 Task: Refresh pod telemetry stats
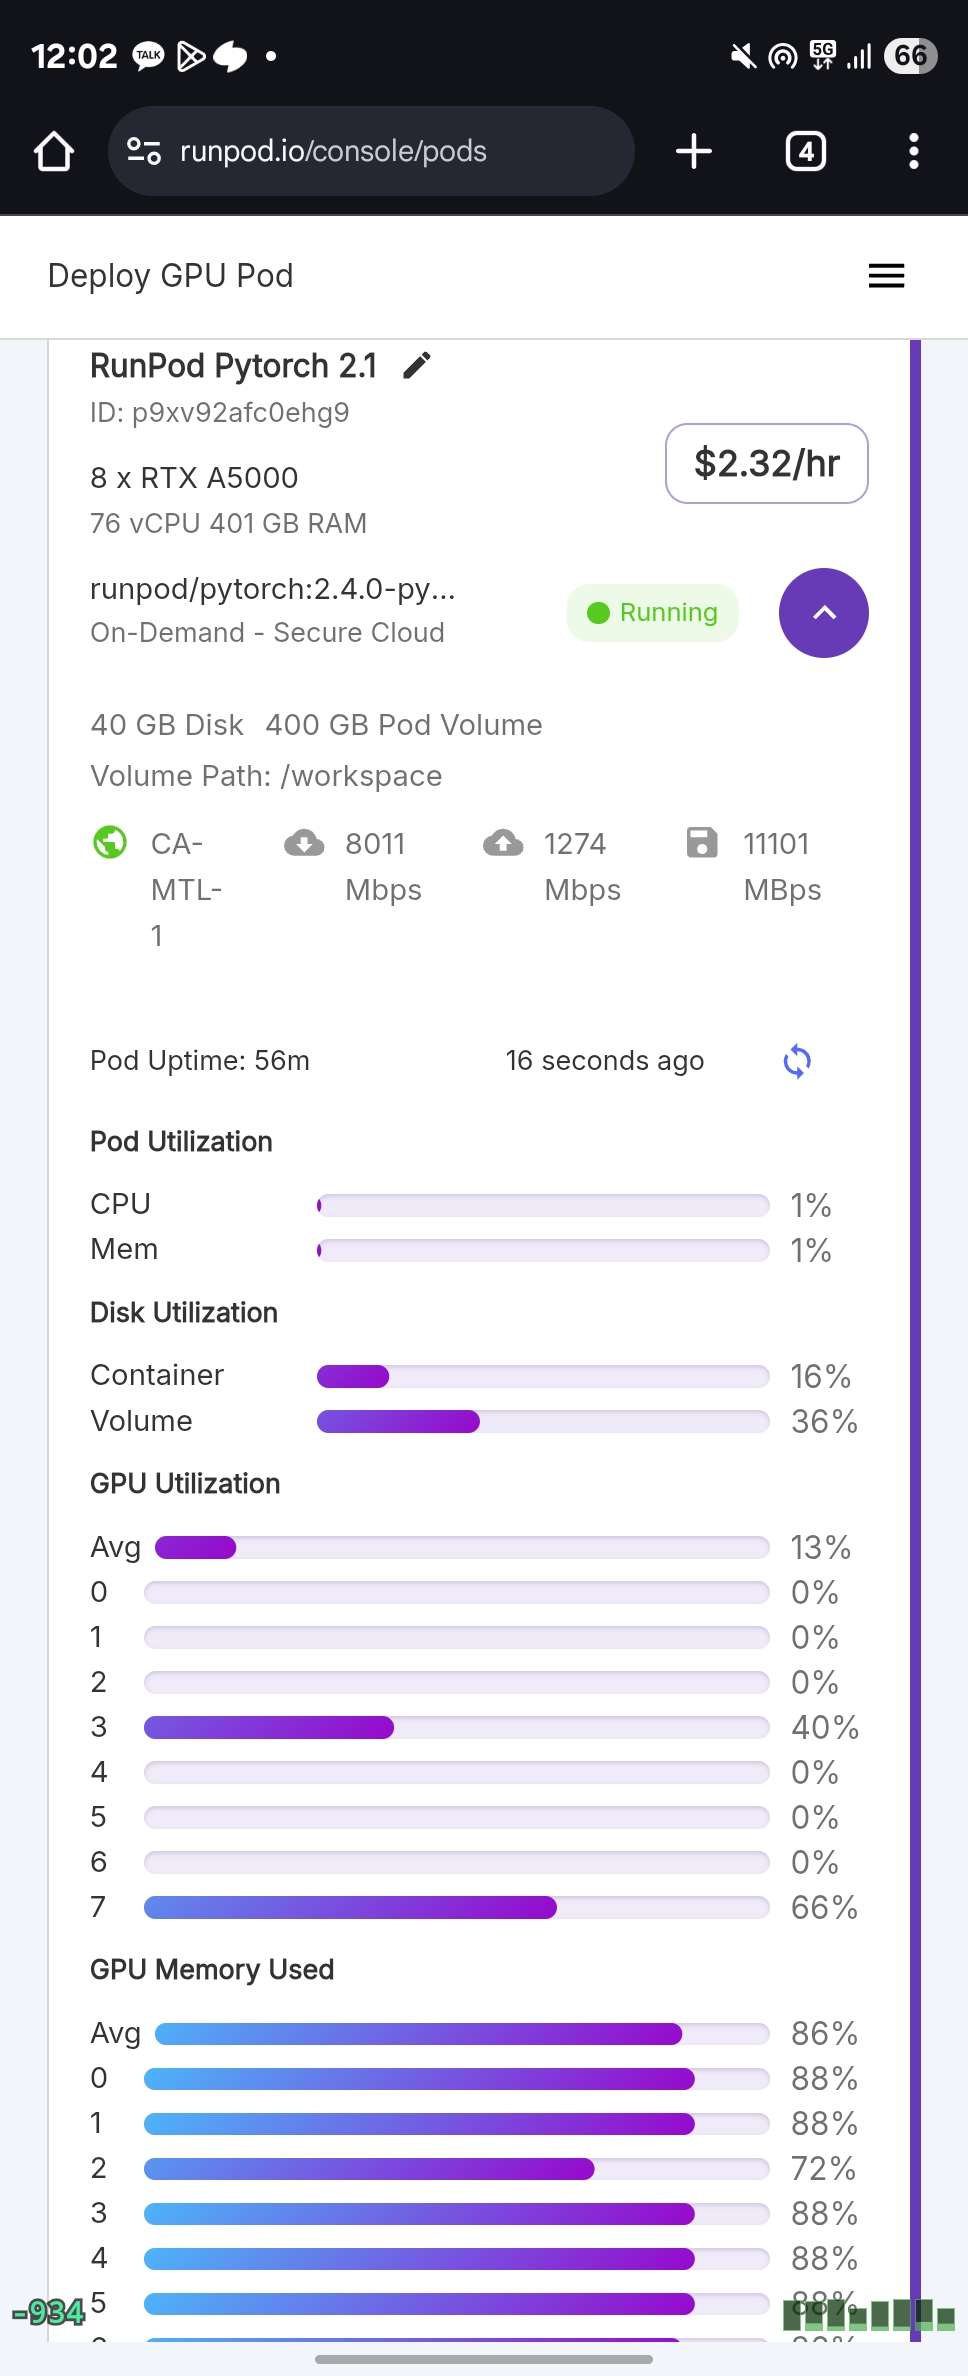pyautogui.click(x=797, y=1061)
